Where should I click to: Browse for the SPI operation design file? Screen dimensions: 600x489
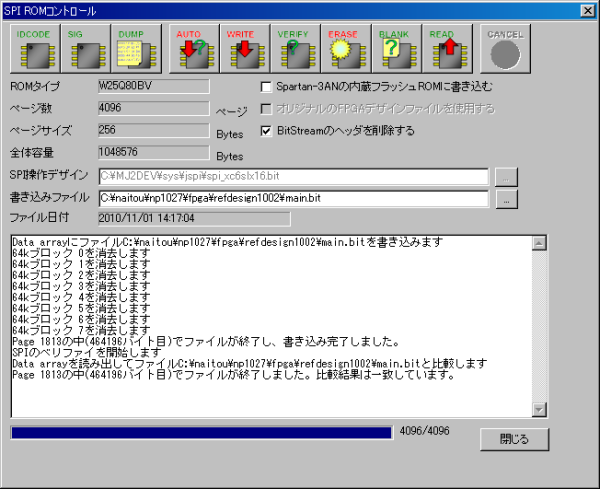tap(507, 177)
